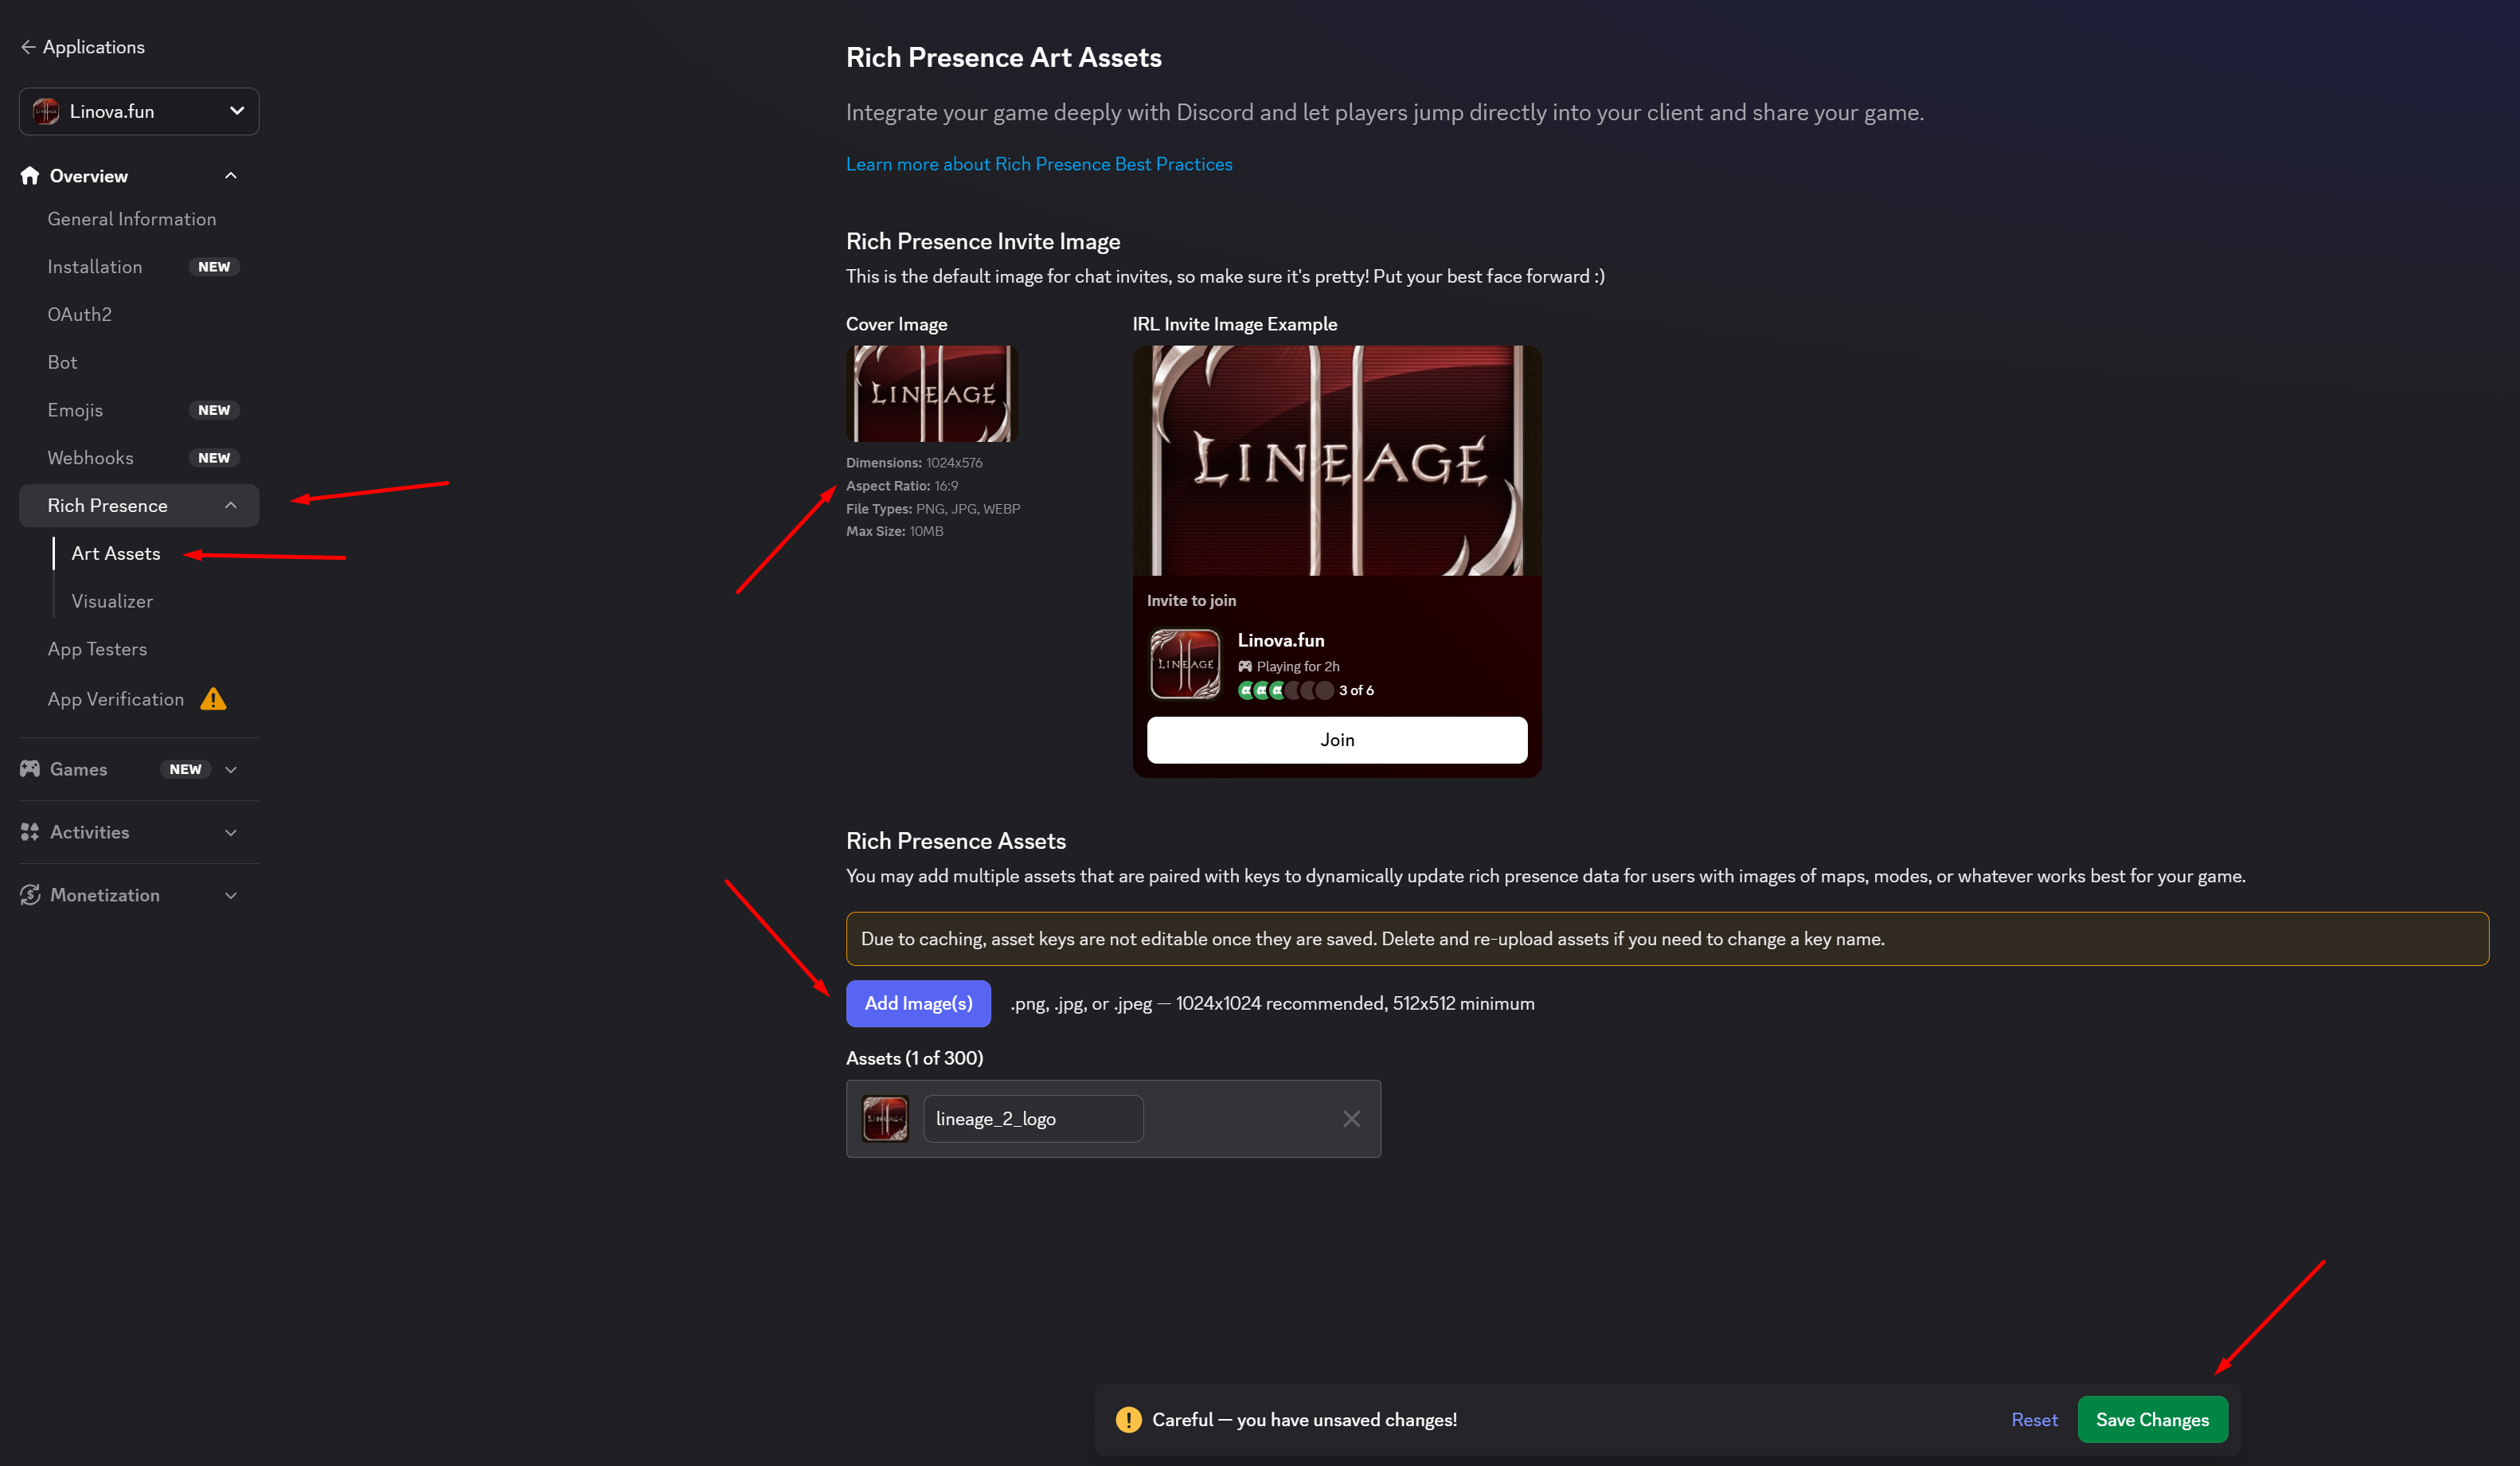
Task: Click the Overview home icon
Action: pos(30,176)
